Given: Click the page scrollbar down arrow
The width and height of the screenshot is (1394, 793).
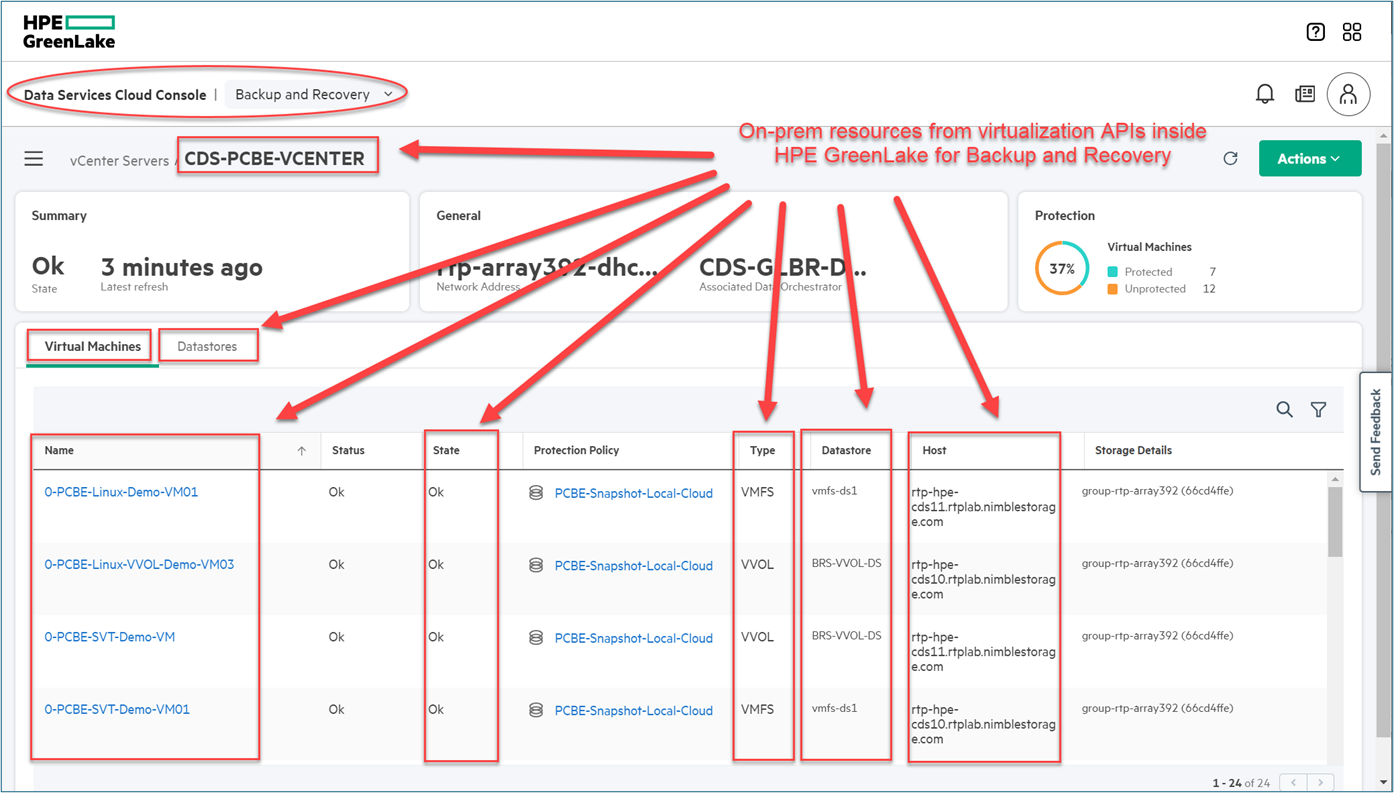Looking at the screenshot, I should 1384,782.
